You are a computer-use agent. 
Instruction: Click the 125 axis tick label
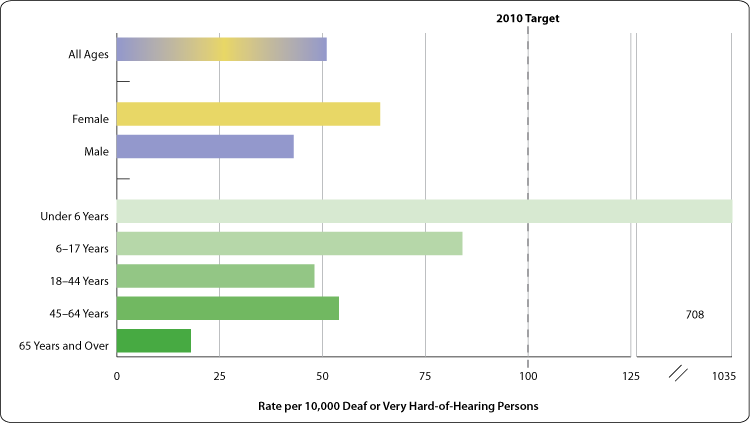[631, 376]
